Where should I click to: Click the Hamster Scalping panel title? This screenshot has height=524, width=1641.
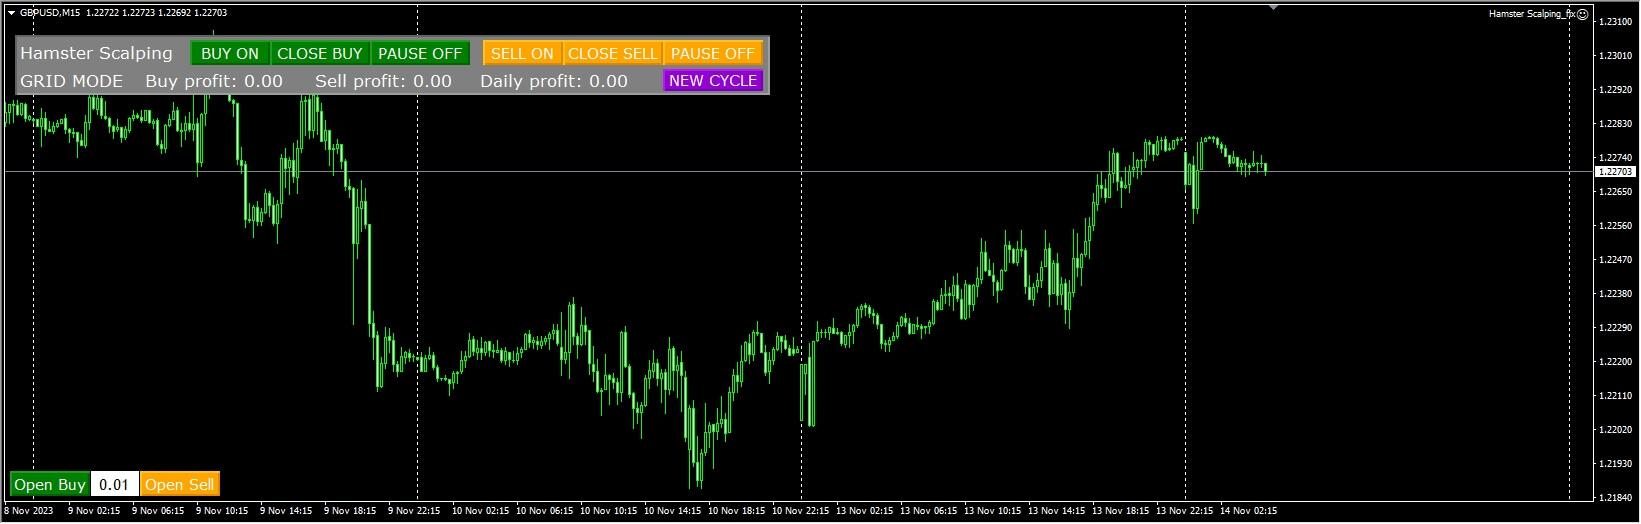click(96, 54)
